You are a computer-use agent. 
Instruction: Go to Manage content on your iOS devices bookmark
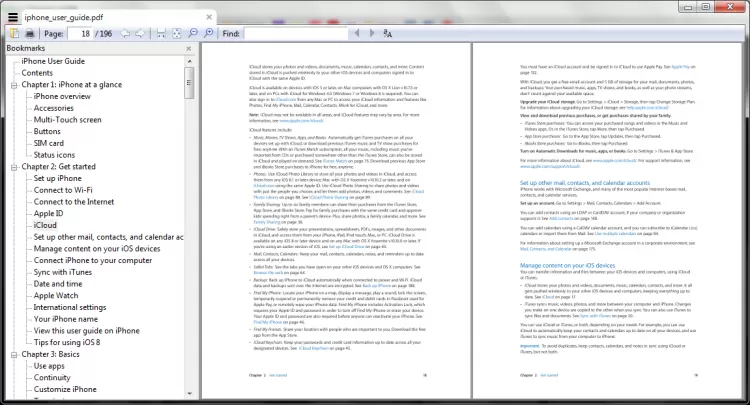tap(97, 249)
